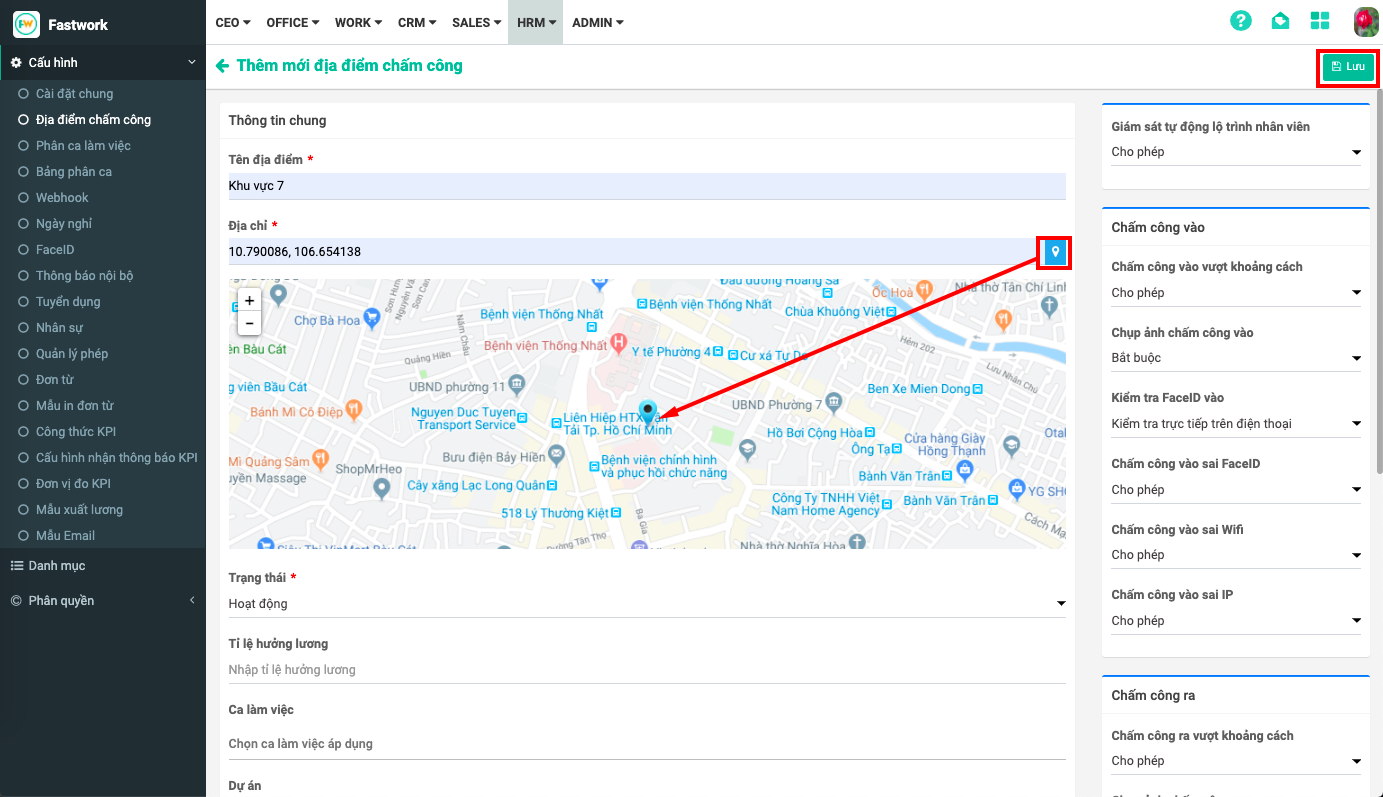Screen dimensions: 1383x797
Task: Open Chụp ảnh chấm công vào dropdown
Action: [1236, 358]
